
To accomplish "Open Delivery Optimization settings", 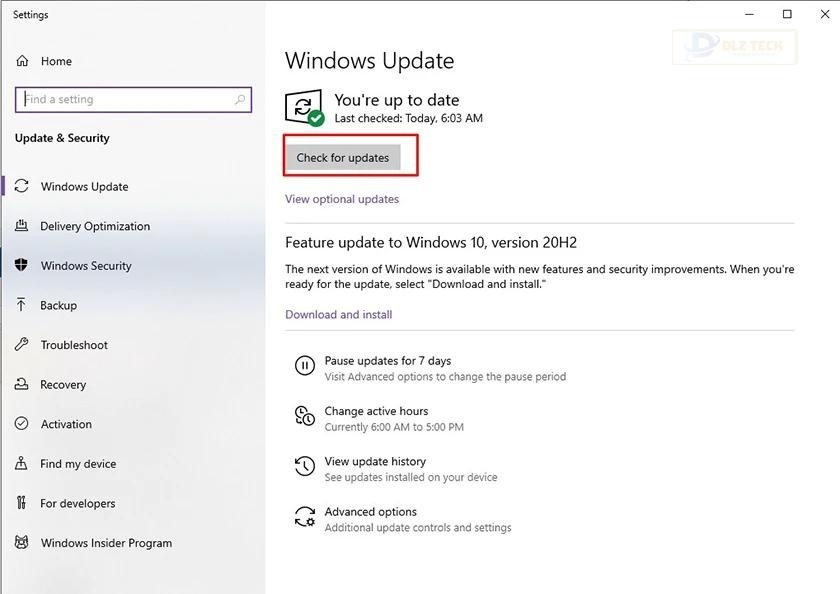I will tap(95, 226).
